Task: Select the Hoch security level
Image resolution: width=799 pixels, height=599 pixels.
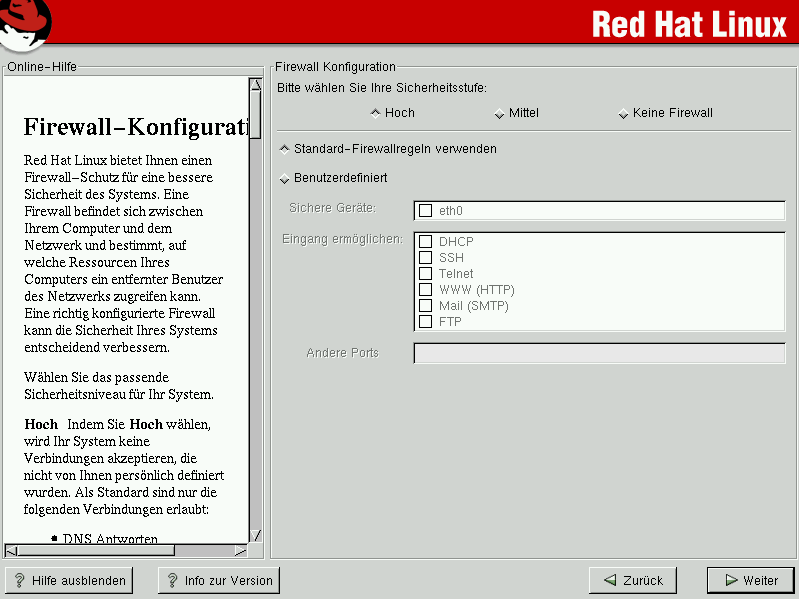Action: (x=376, y=113)
